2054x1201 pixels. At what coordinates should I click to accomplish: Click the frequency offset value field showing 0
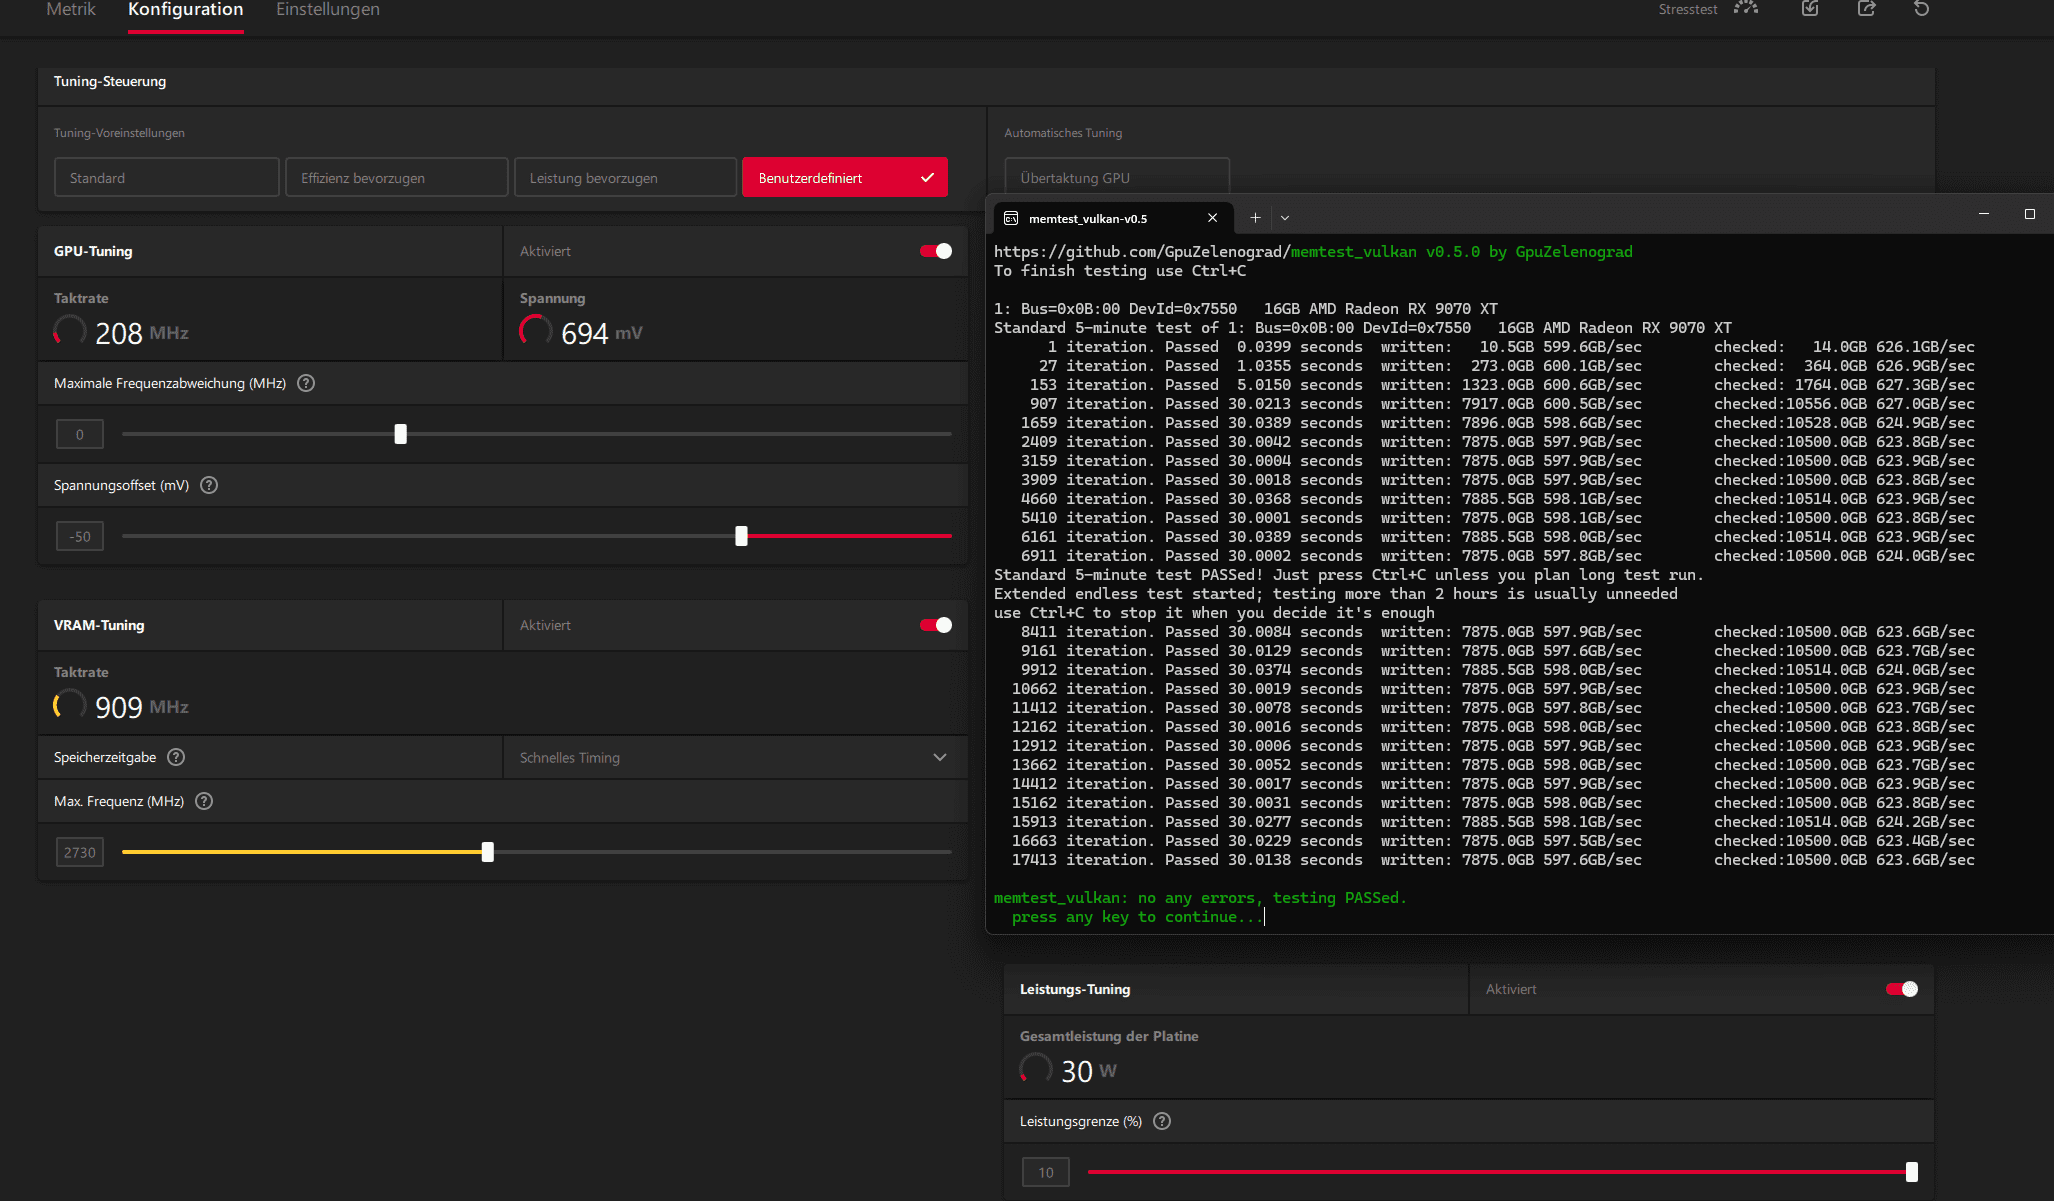pos(80,434)
